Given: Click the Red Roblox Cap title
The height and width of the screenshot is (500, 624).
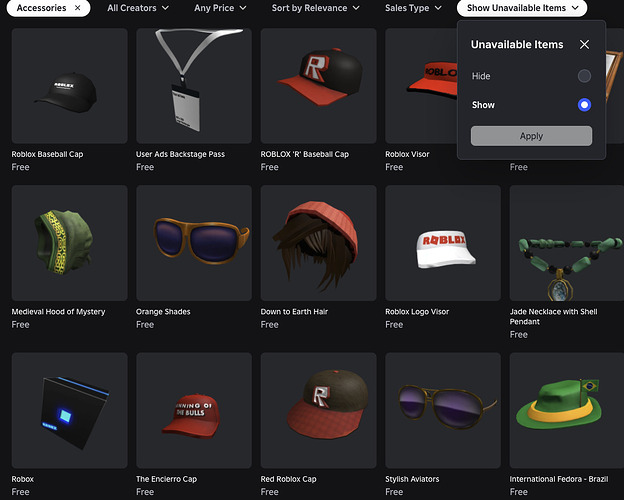Looking at the screenshot, I should [289, 479].
